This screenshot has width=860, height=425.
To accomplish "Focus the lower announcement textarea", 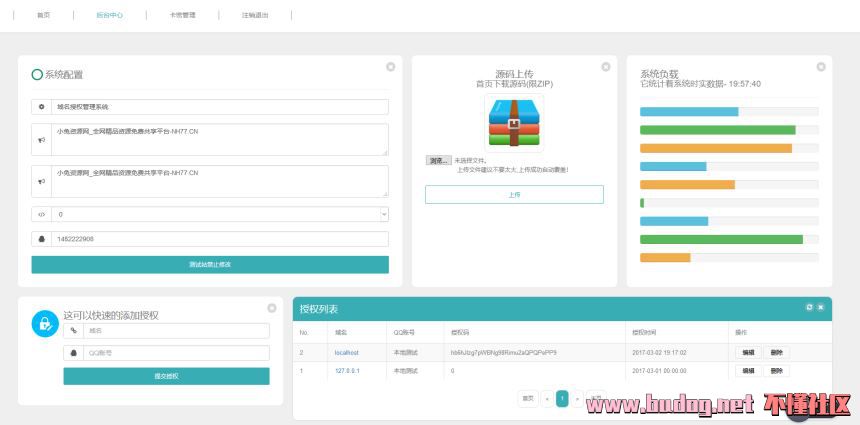I will point(220,182).
